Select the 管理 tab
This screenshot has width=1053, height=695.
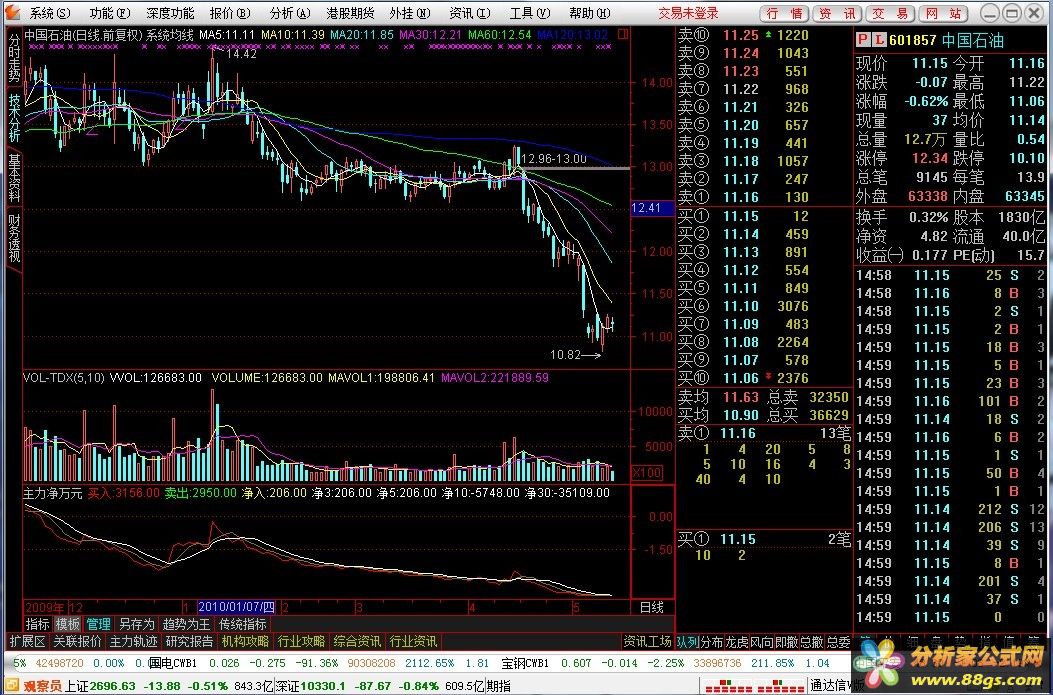click(x=97, y=624)
